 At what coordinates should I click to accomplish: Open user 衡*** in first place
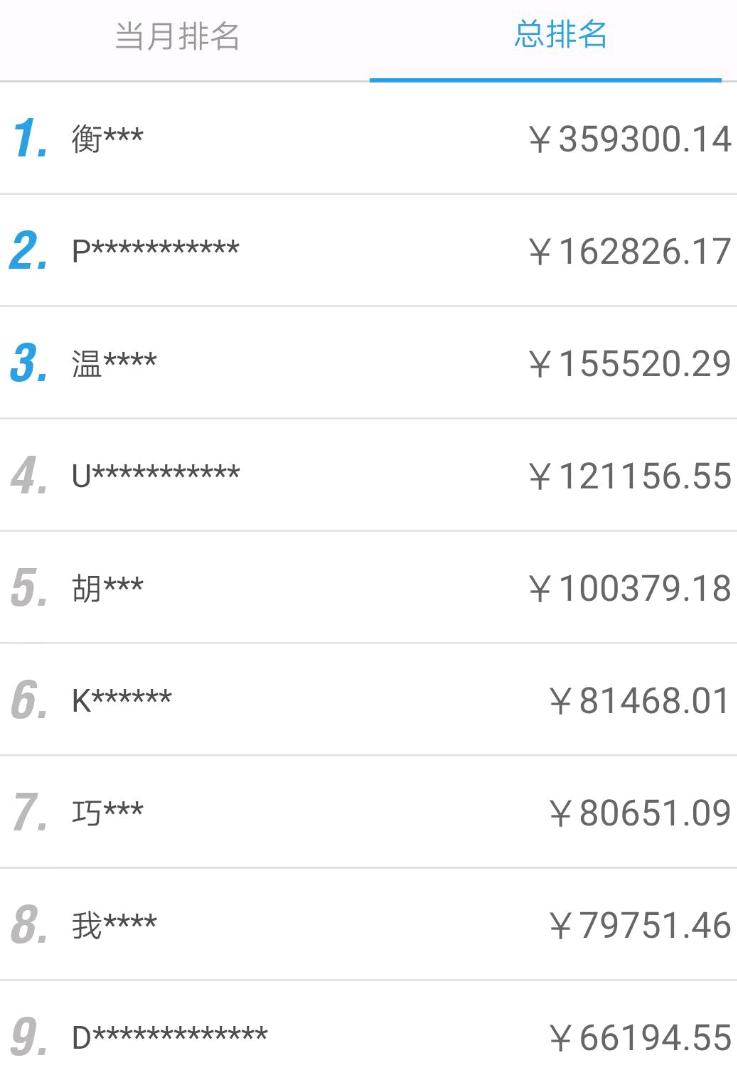(x=107, y=138)
